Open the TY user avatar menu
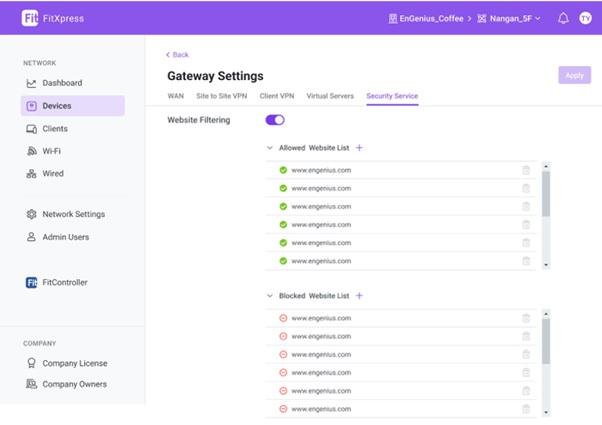This screenshot has width=602, height=425. pos(585,18)
